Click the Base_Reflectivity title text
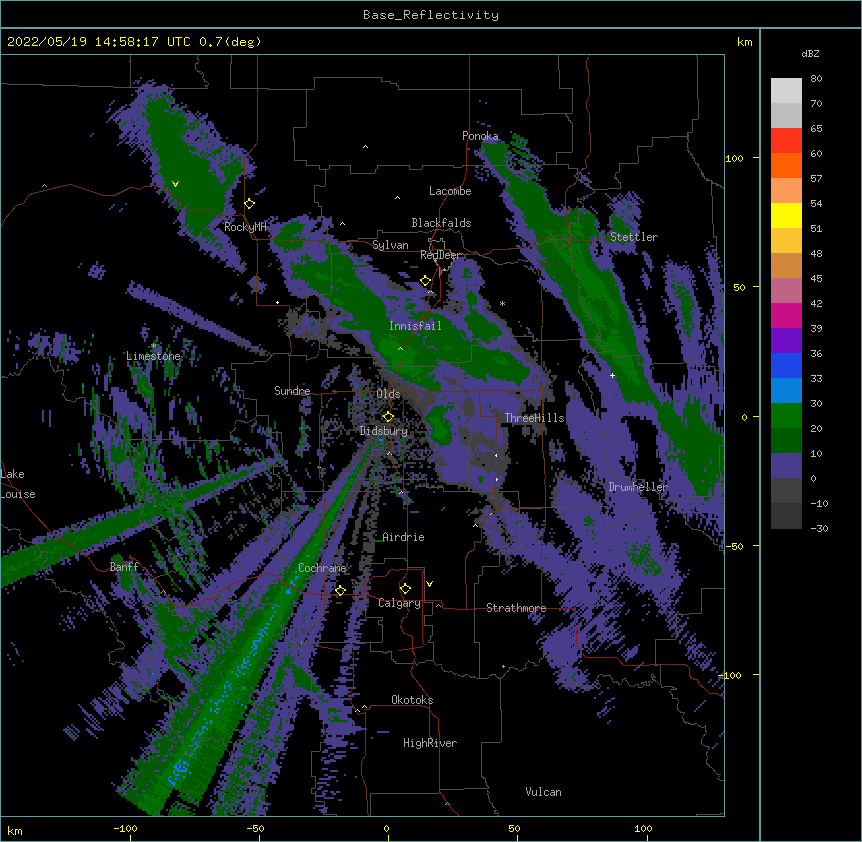 tap(431, 15)
